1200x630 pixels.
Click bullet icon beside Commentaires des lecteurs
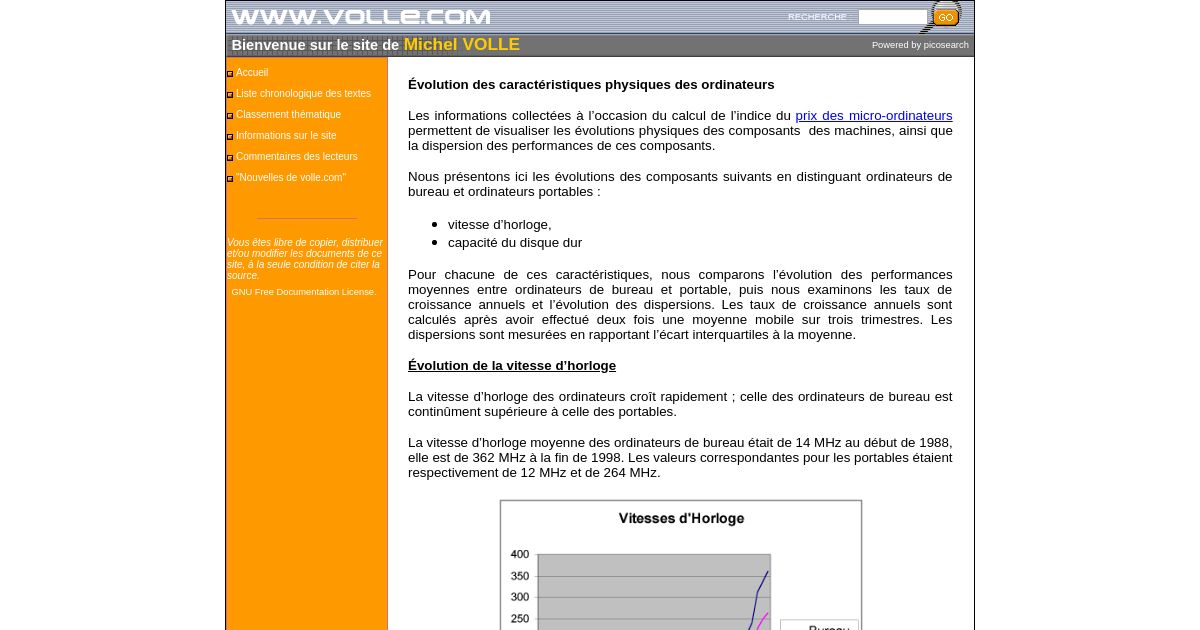point(230,158)
